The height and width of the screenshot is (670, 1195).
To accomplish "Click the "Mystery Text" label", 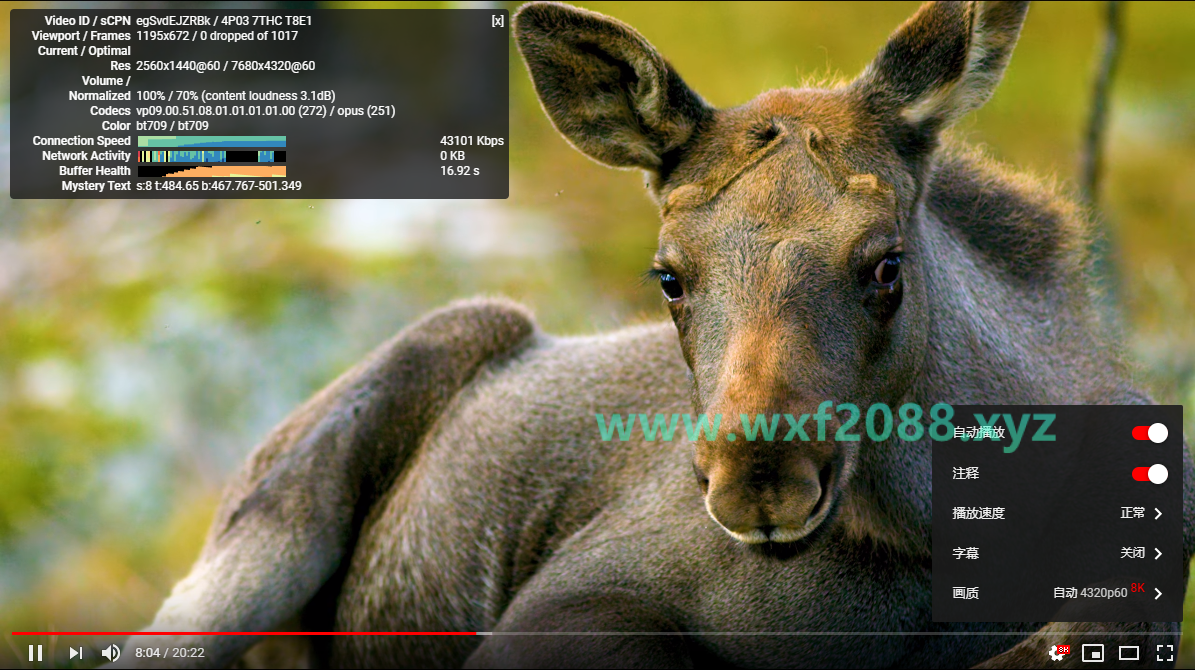I will (96, 186).
